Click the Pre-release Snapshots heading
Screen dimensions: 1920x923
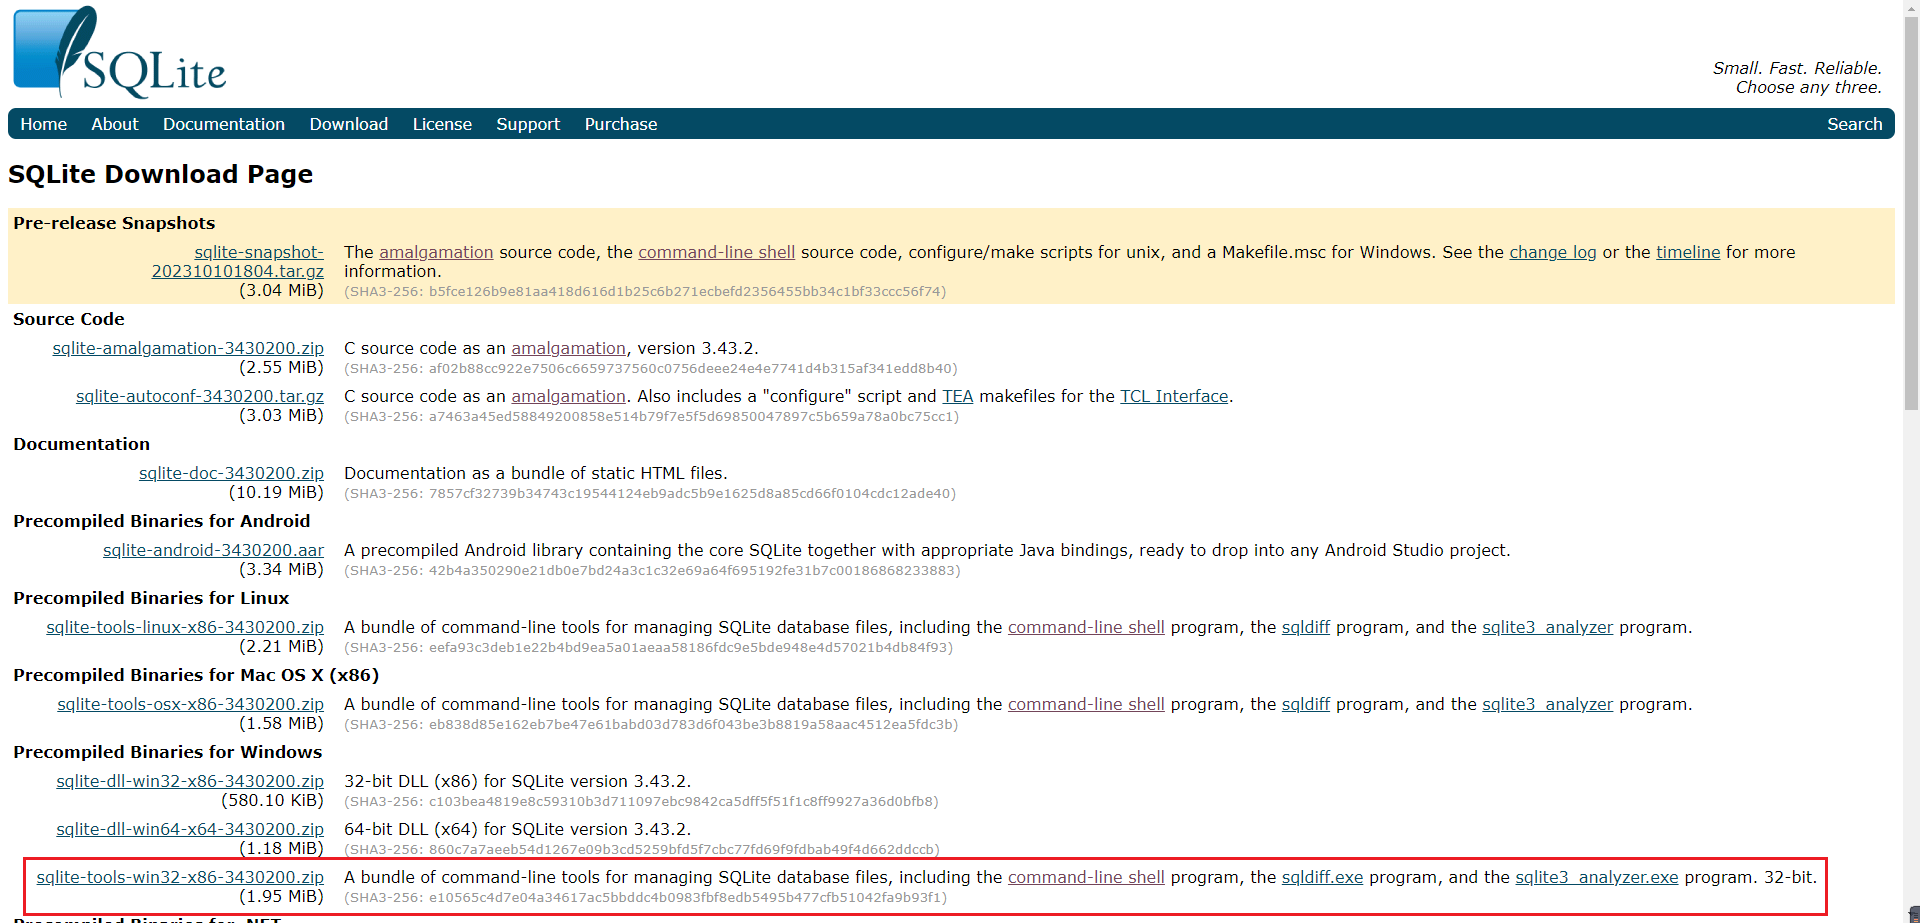114,223
